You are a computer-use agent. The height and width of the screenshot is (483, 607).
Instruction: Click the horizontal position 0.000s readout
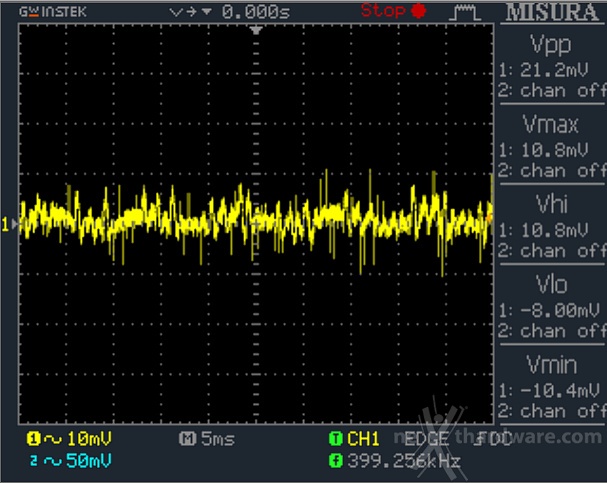tap(256, 12)
